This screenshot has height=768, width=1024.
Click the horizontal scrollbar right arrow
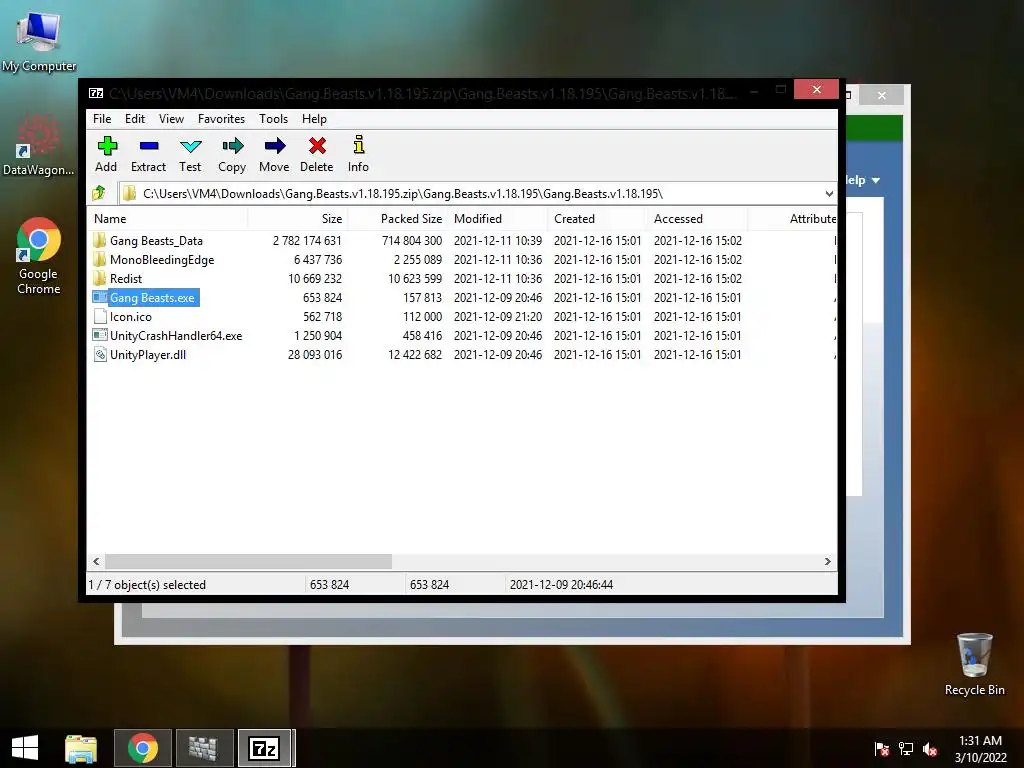827,562
